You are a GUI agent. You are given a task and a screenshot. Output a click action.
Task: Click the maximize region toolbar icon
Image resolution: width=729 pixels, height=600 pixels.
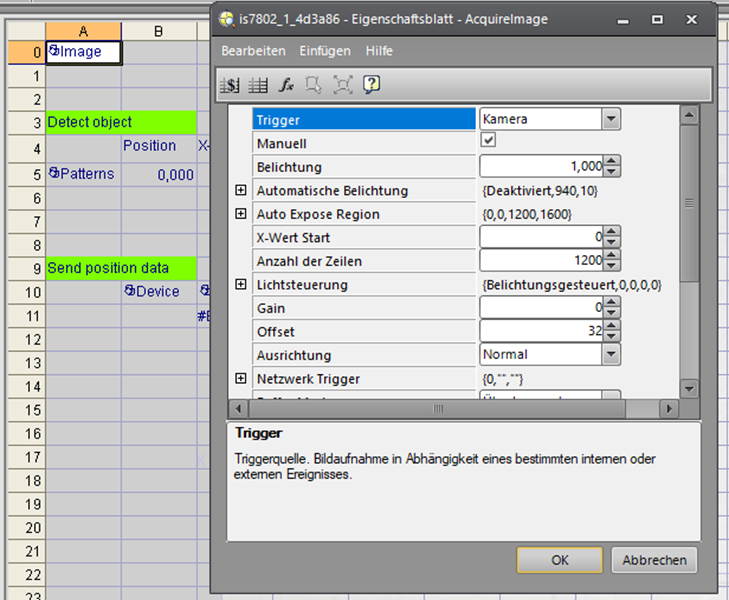point(342,85)
